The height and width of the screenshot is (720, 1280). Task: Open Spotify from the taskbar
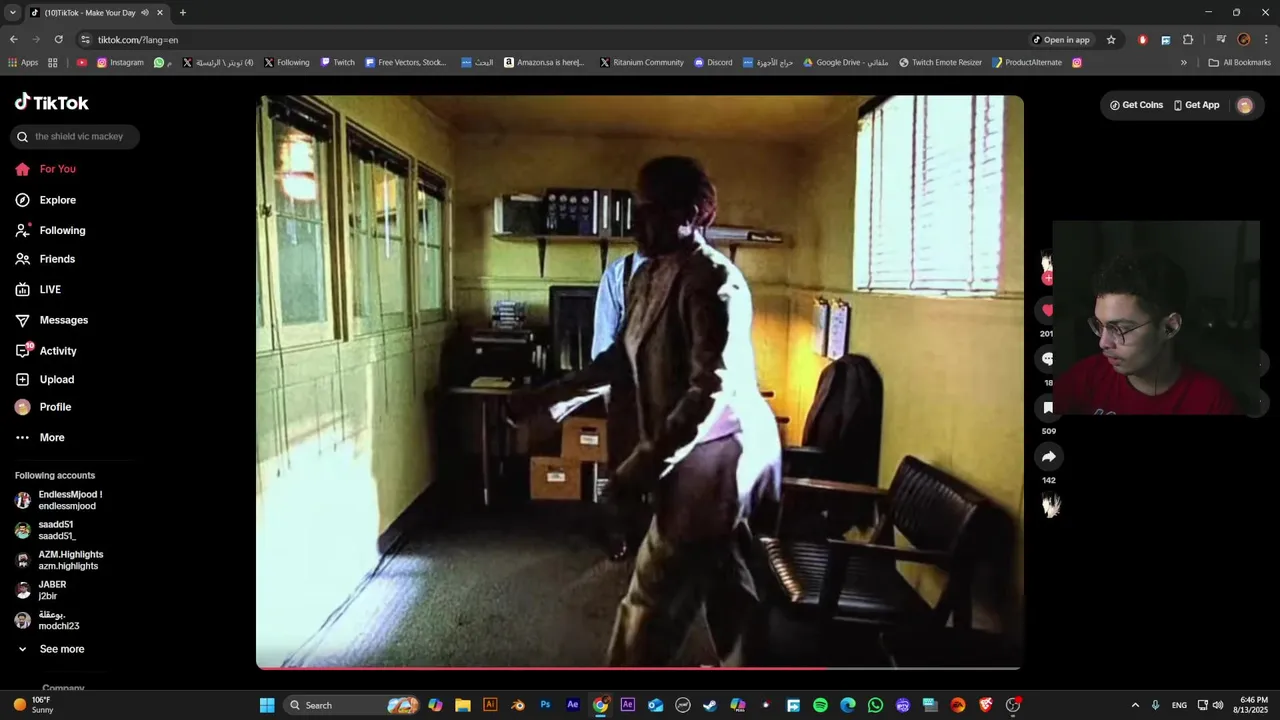(820, 705)
